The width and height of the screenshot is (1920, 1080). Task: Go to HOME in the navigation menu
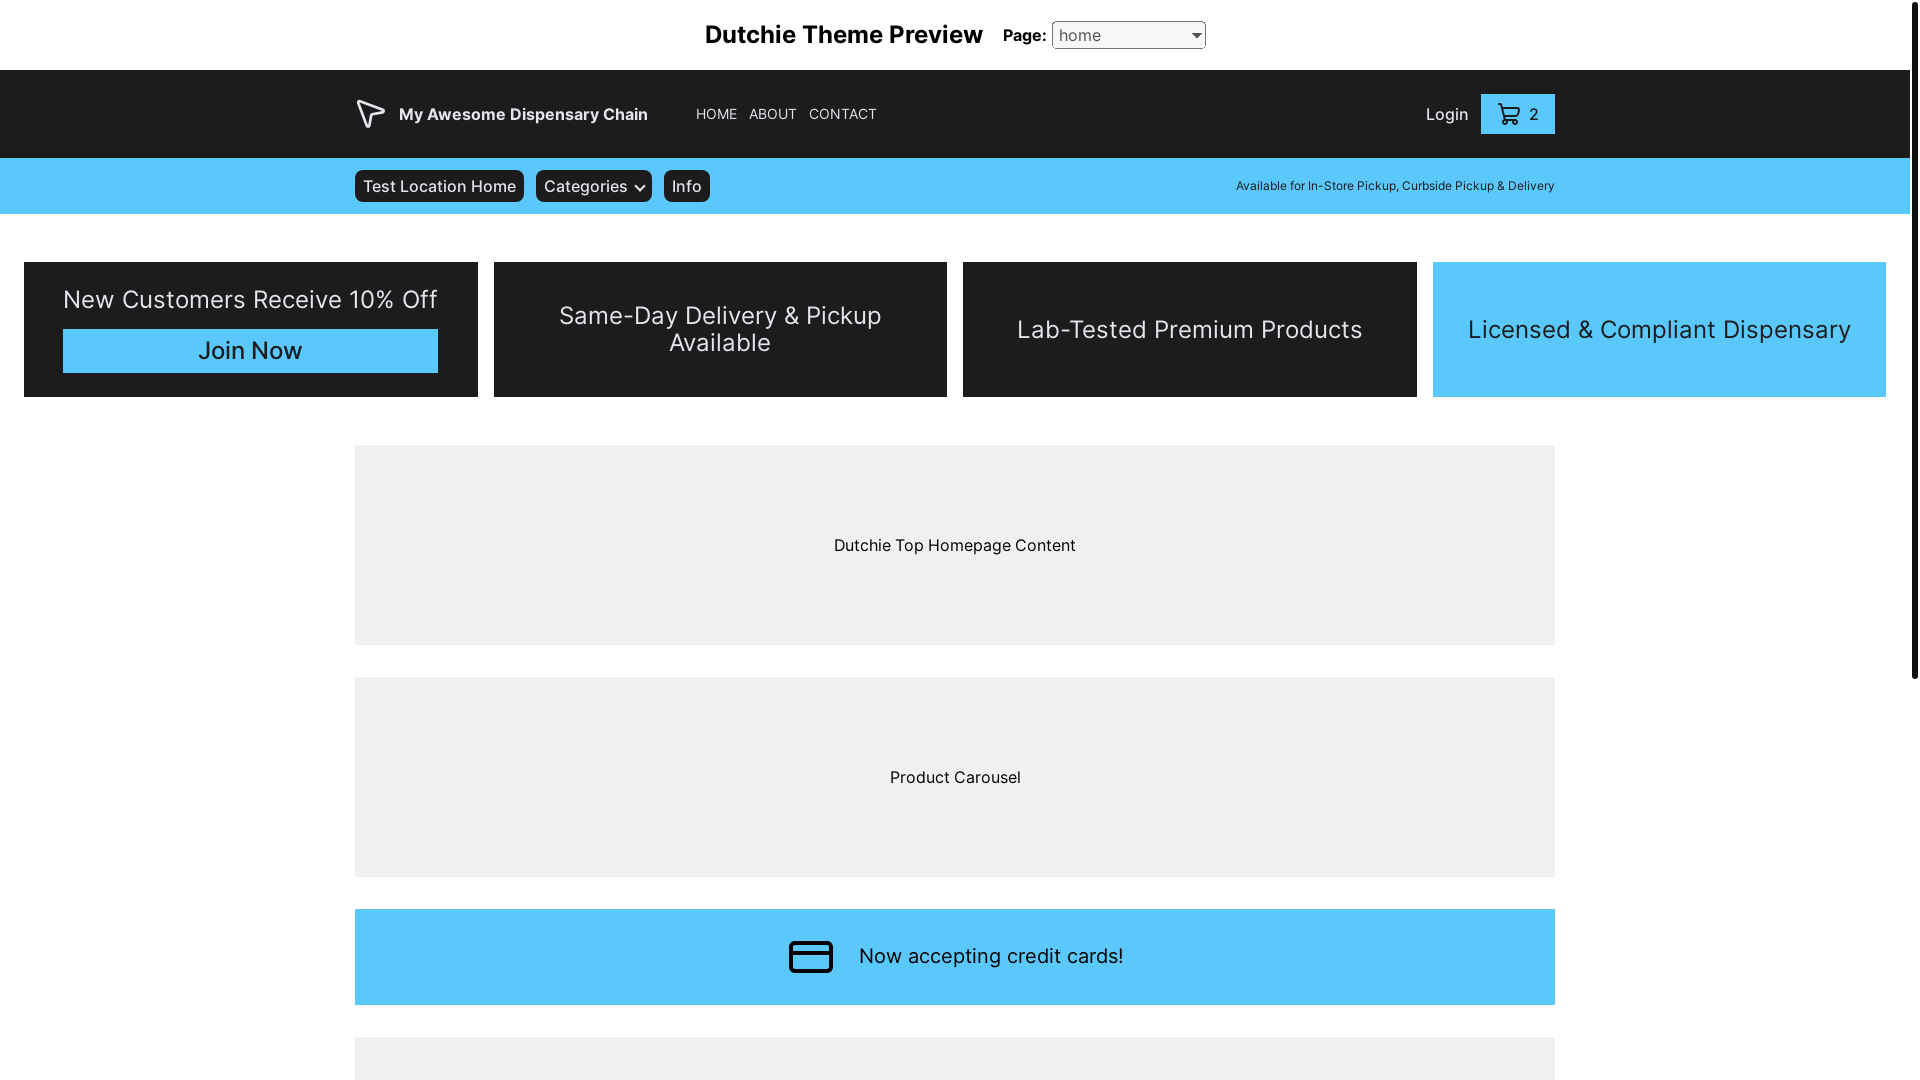coord(716,114)
